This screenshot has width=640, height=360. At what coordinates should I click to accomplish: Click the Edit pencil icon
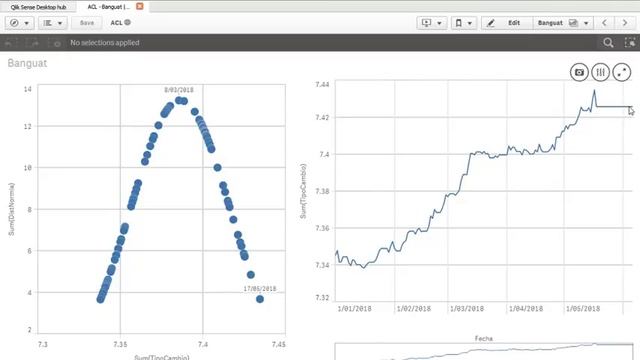click(491, 23)
